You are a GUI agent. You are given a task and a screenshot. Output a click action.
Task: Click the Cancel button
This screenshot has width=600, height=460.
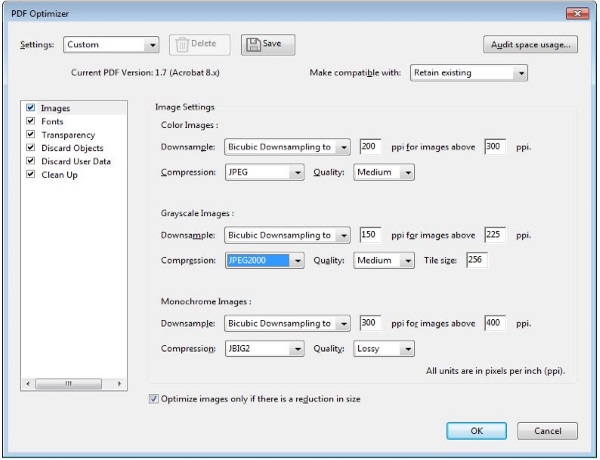[x=547, y=431]
